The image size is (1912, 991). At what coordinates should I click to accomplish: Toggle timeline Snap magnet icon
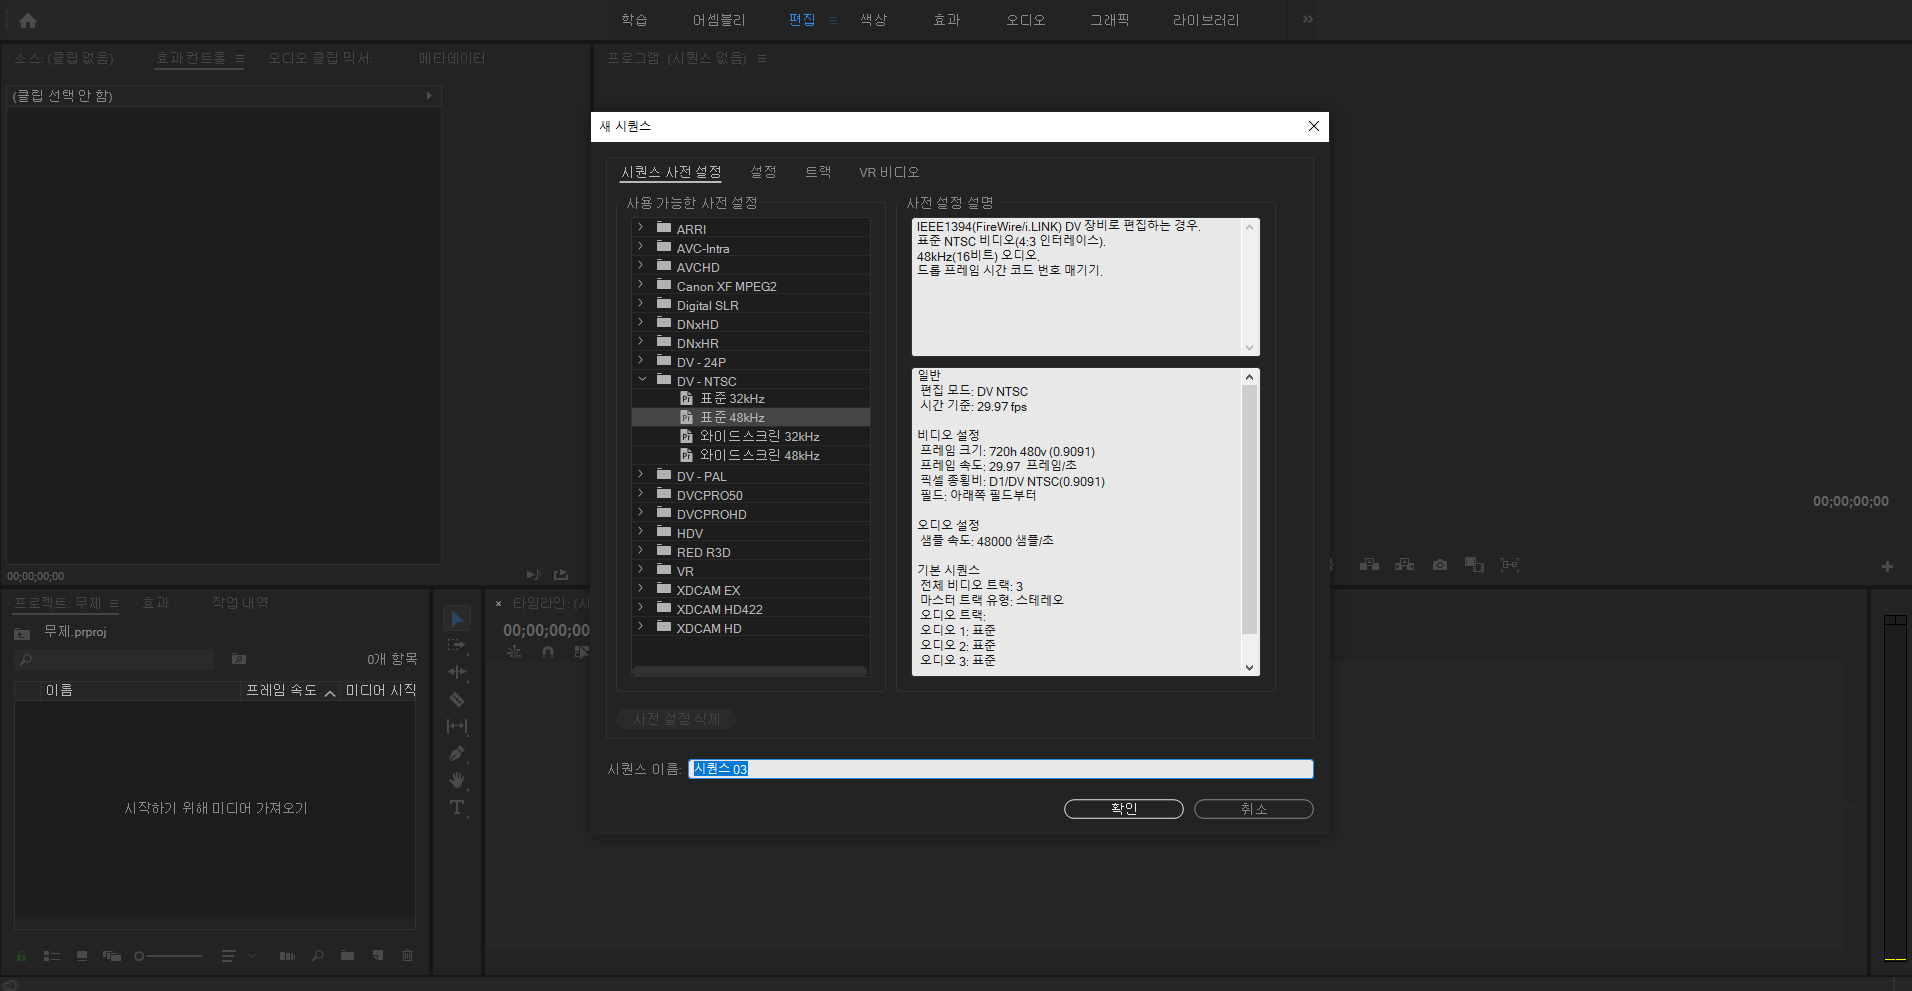coord(548,652)
